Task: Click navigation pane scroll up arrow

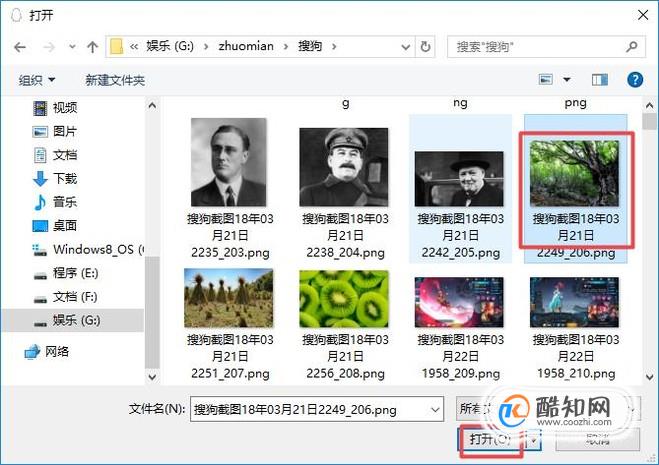Action: point(152,106)
